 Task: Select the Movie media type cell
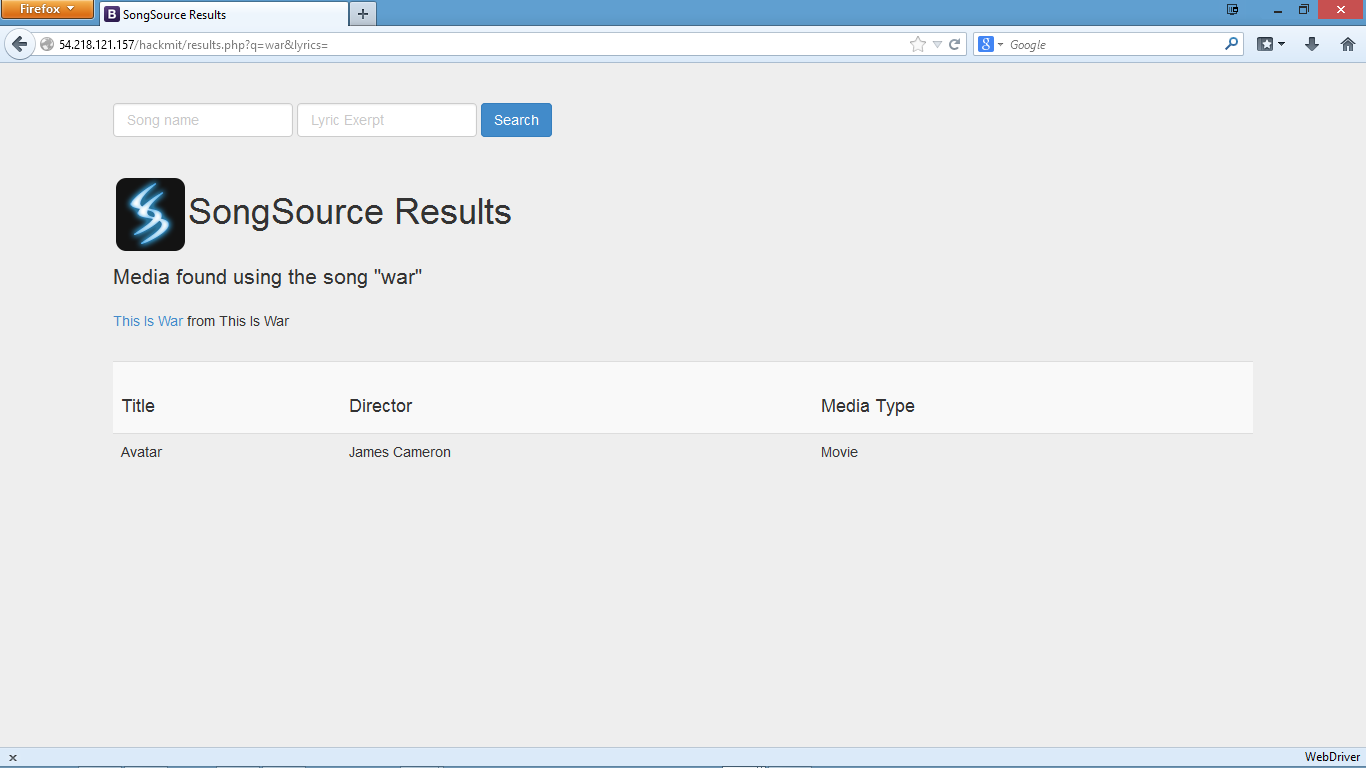(839, 452)
